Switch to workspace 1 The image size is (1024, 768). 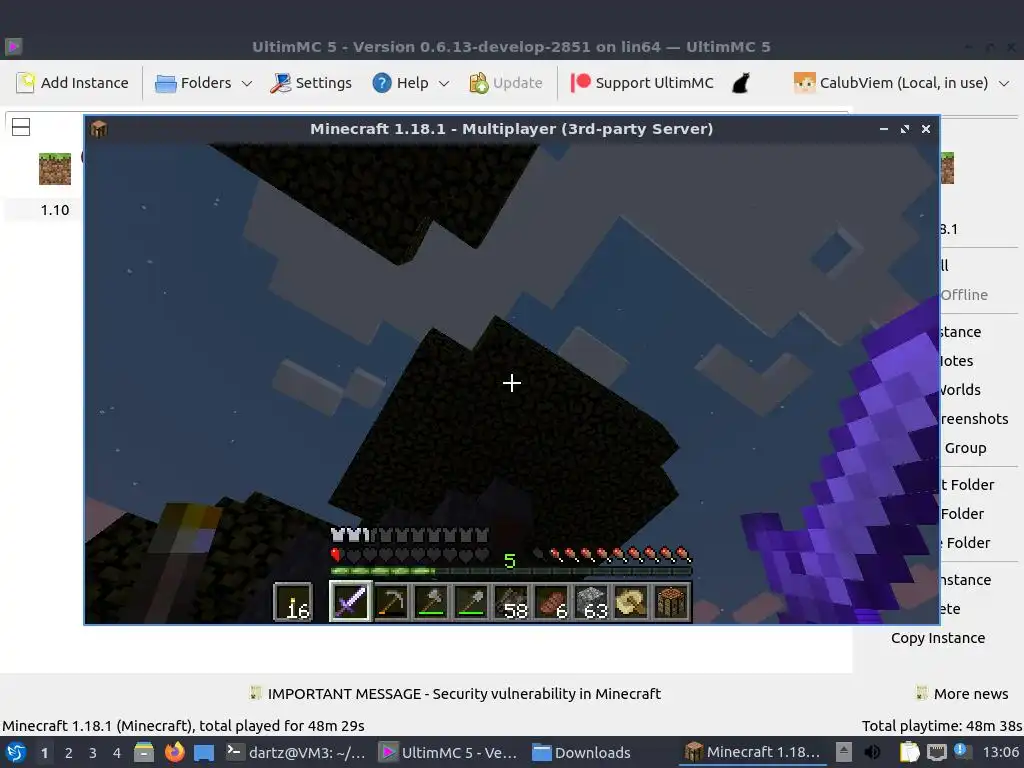pos(44,753)
